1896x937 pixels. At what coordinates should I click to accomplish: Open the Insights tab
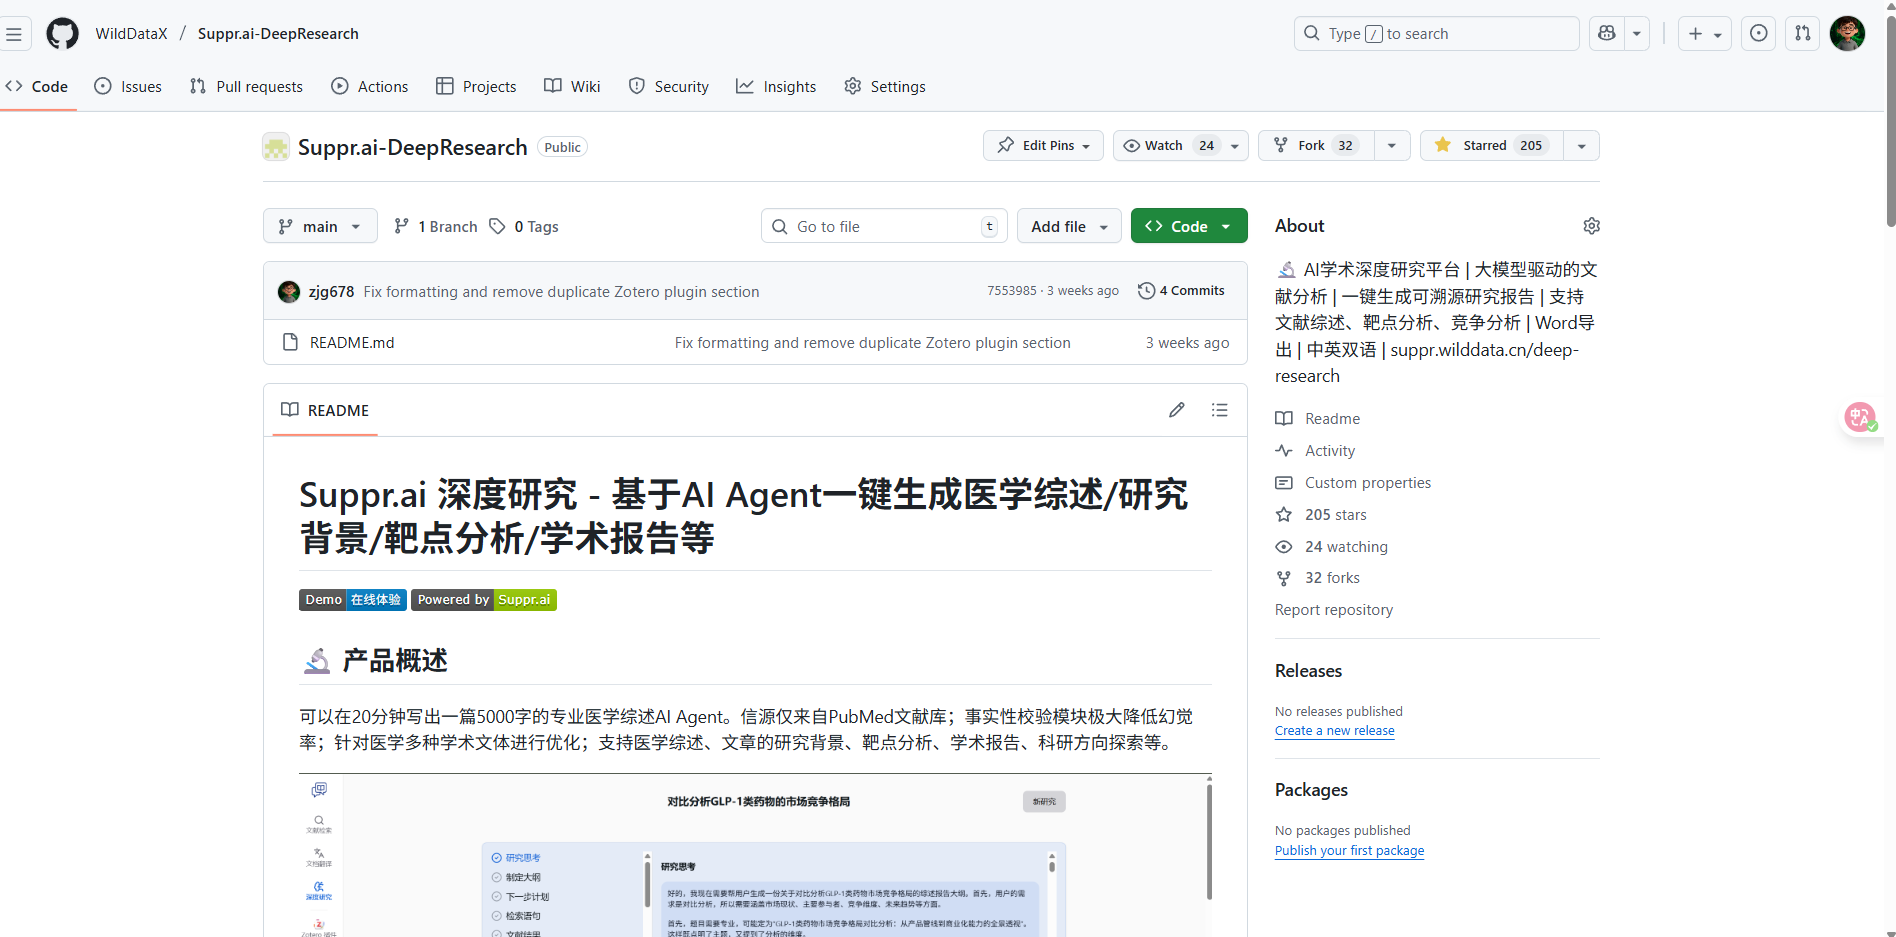tap(776, 87)
